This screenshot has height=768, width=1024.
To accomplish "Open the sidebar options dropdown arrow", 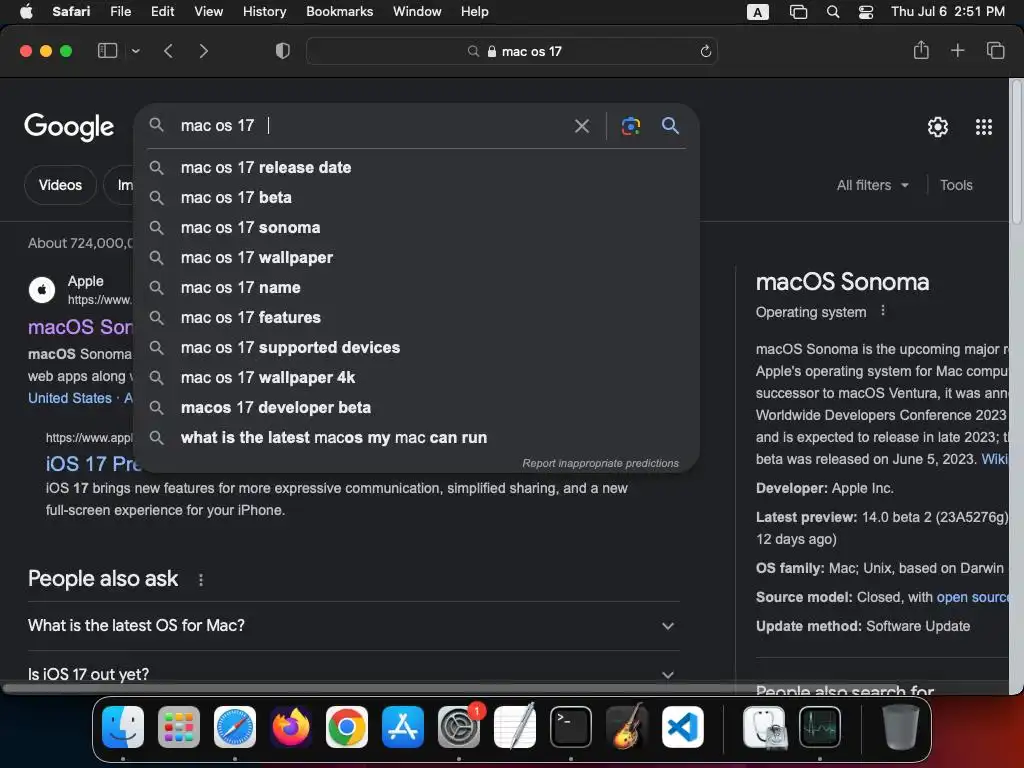I will pos(135,51).
